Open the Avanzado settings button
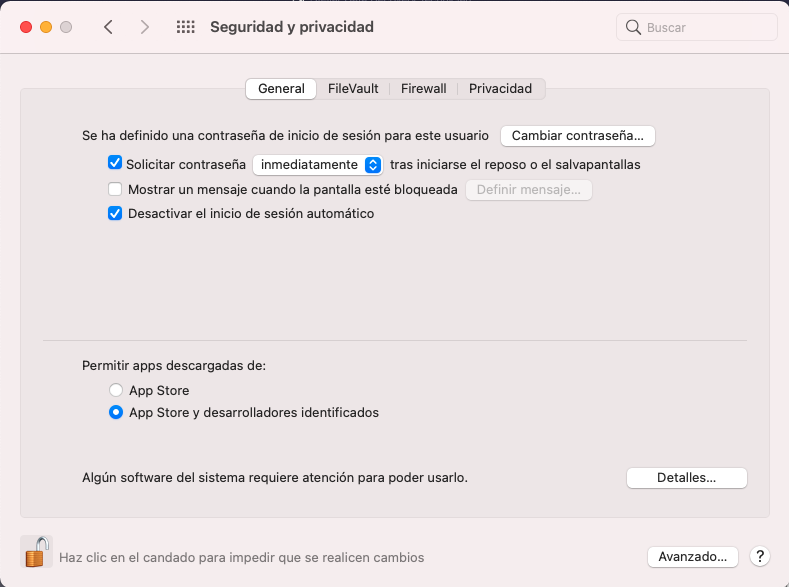This screenshot has width=789, height=587. click(692, 557)
